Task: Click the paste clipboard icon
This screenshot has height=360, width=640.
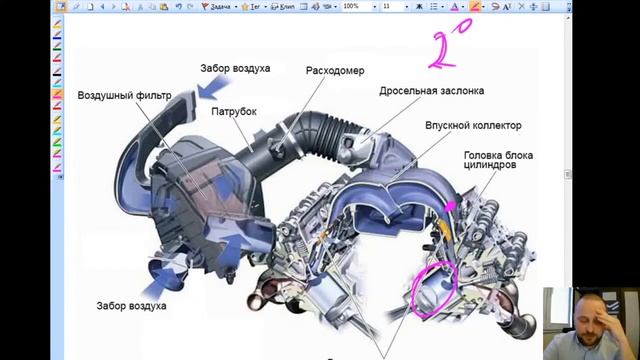Action: click(x=164, y=7)
